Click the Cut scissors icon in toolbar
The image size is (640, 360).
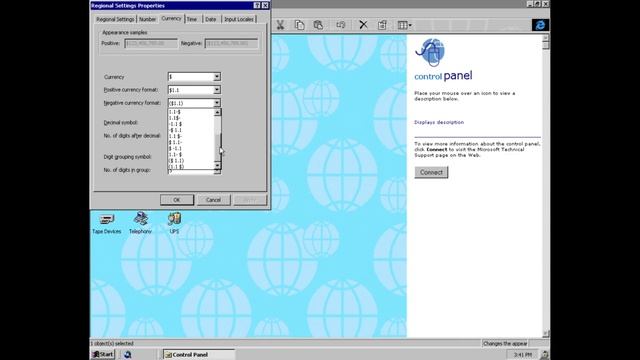(280, 25)
